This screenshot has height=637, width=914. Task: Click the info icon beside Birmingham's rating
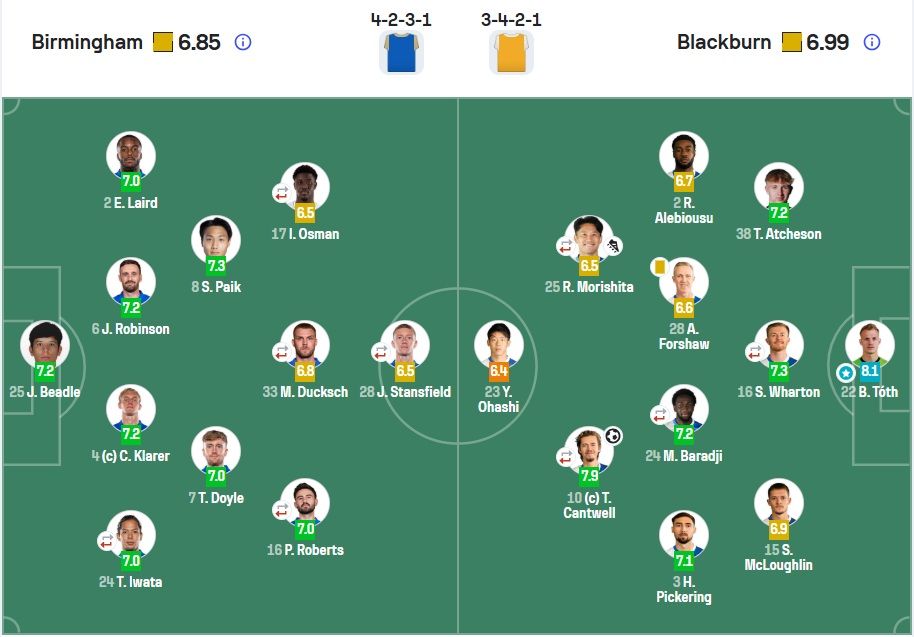click(242, 42)
